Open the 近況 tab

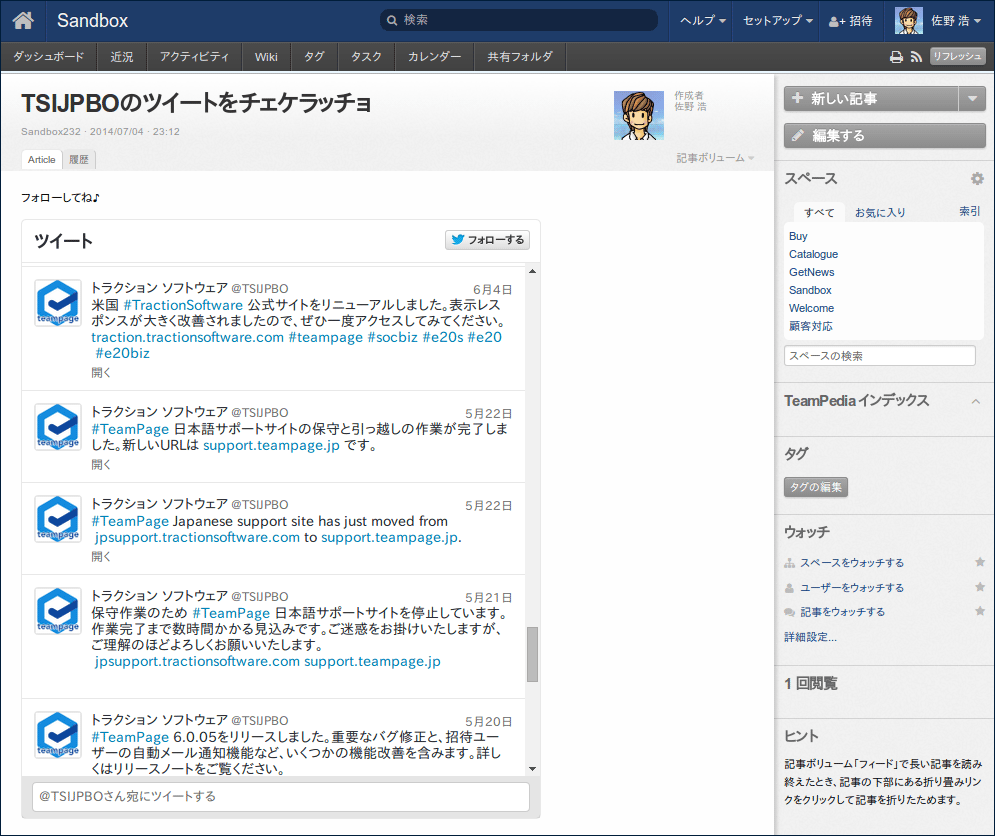pyautogui.click(x=122, y=56)
